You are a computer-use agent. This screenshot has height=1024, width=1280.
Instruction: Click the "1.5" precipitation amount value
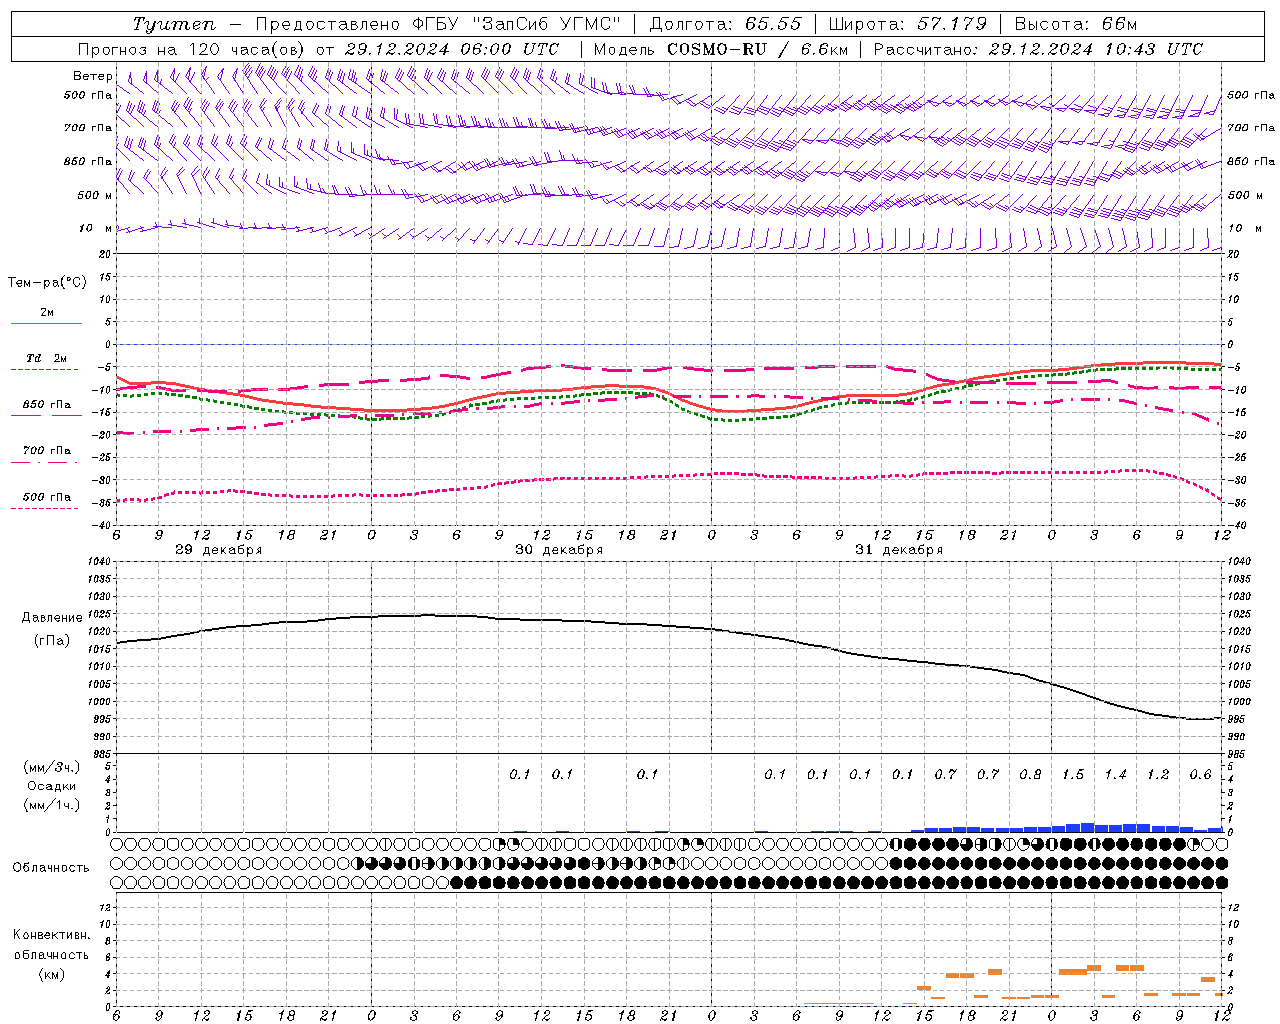click(x=1073, y=774)
